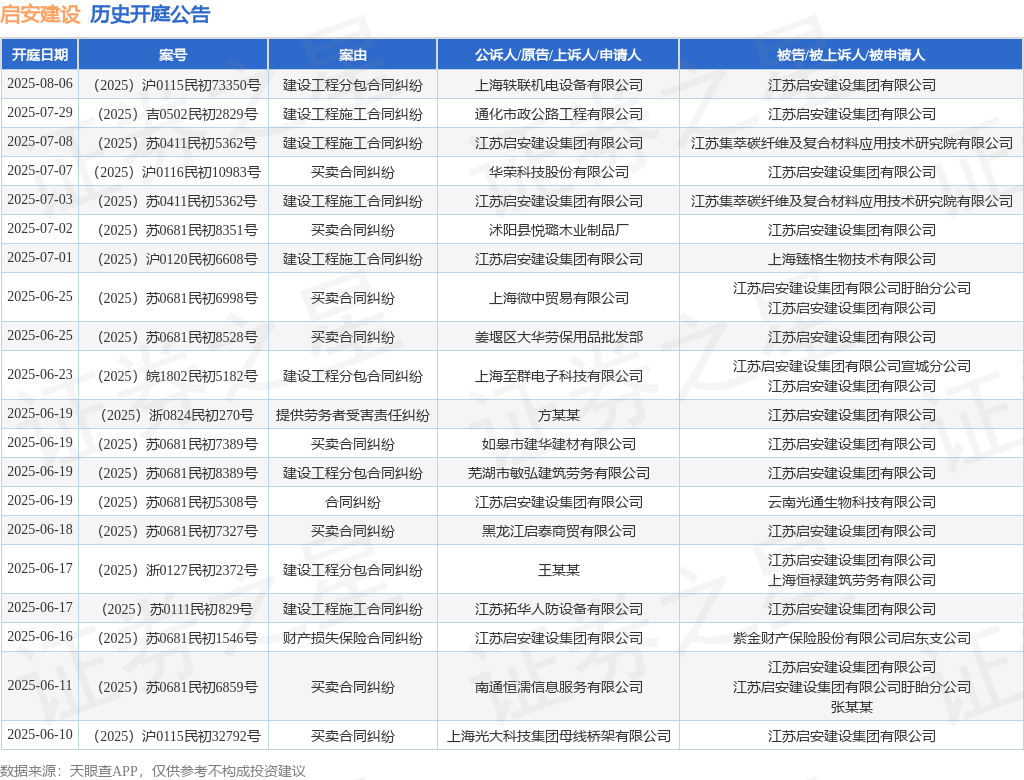The height and width of the screenshot is (780, 1024).
Task: Select the date 2025-06-11
Action: (40, 685)
